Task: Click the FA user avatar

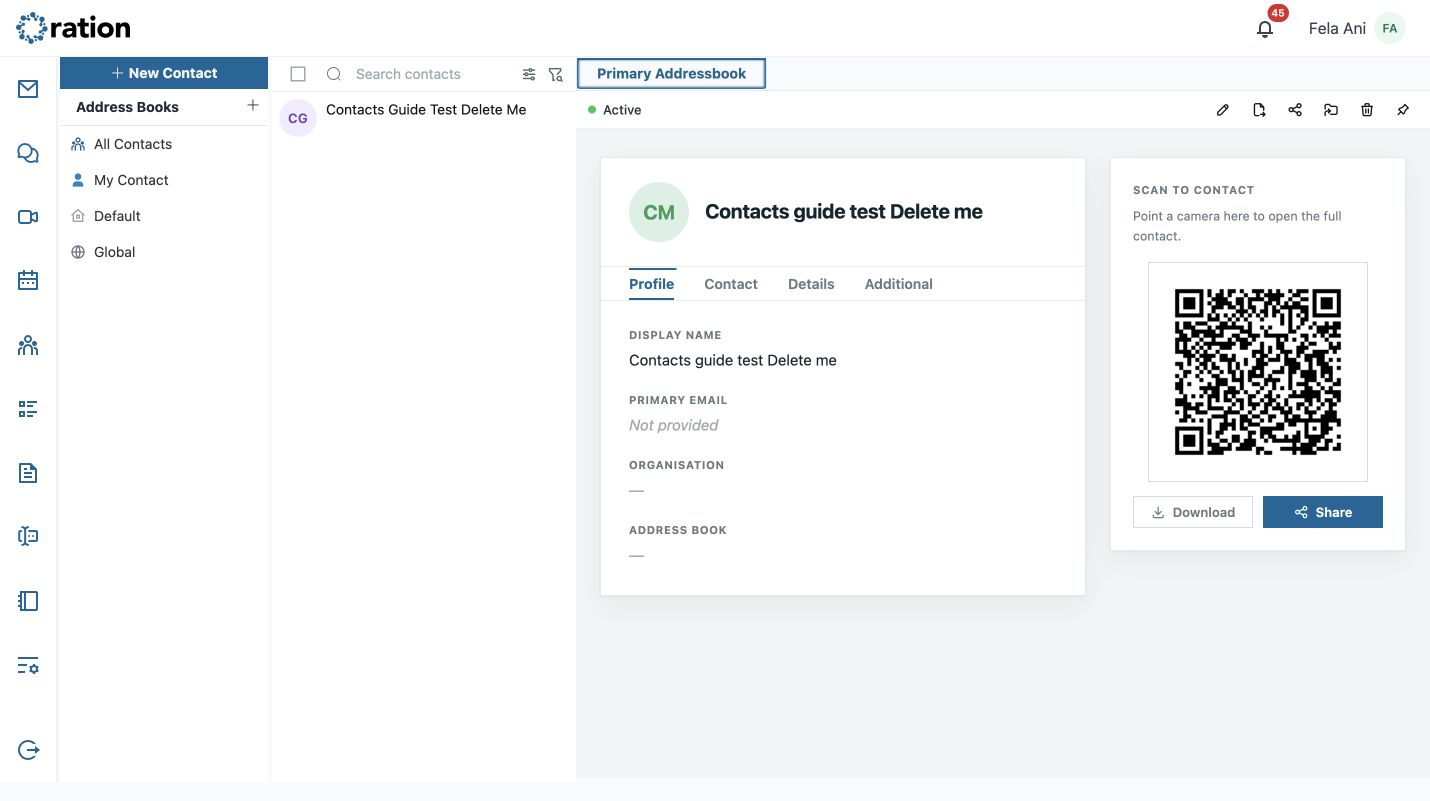Action: [1389, 28]
